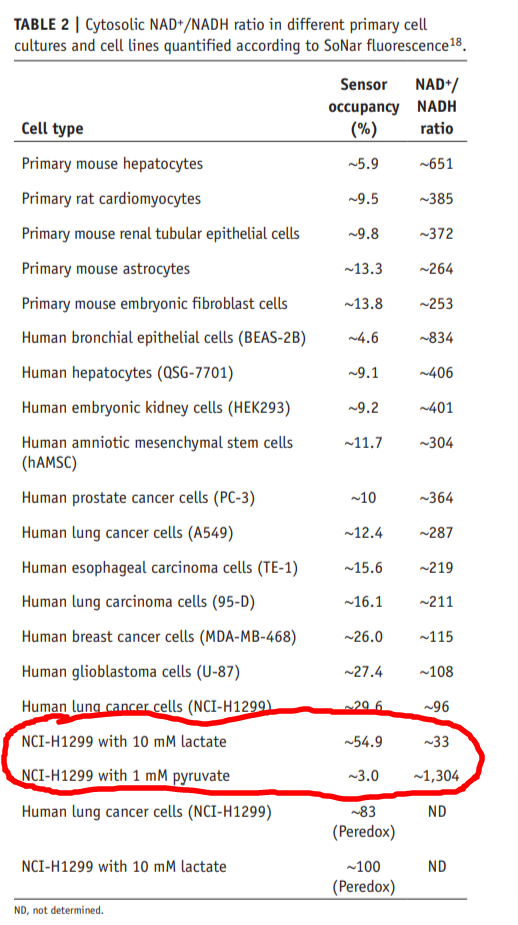This screenshot has height=925, width=518.
Task: Click the ~1,304 pyruvate ratio value
Action: (x=436, y=776)
